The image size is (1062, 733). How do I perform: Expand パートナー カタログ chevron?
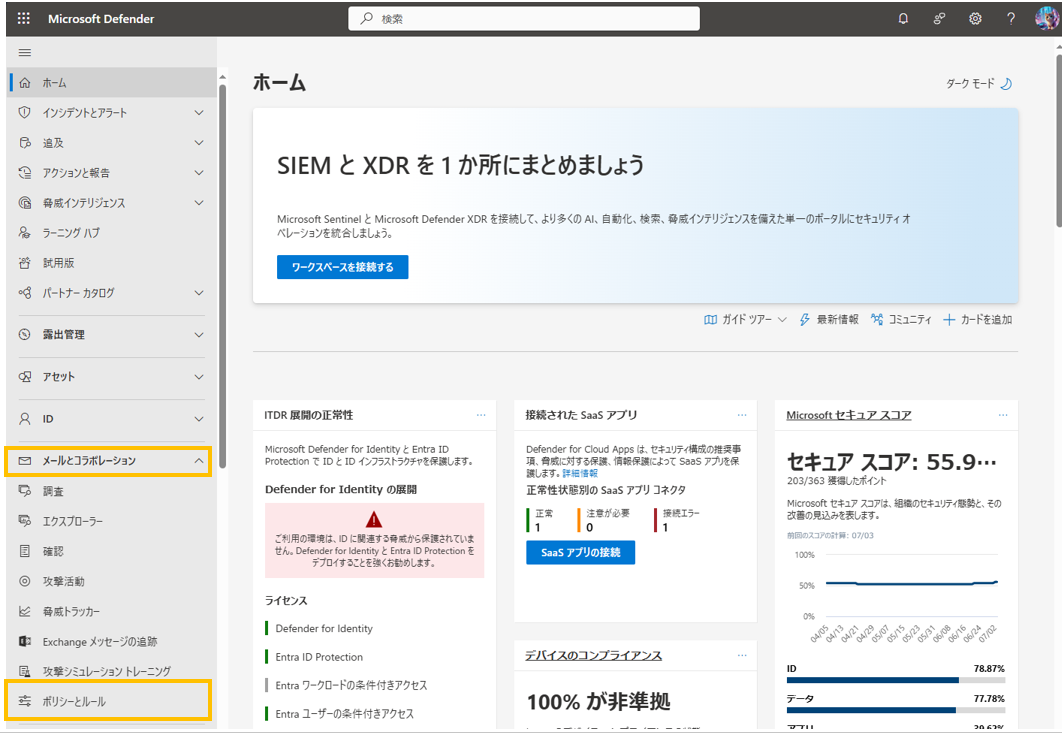point(198,293)
